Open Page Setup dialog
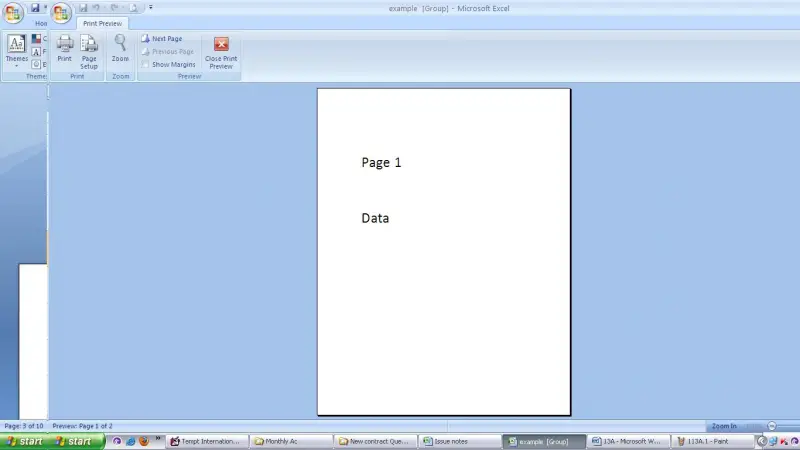 click(89, 52)
